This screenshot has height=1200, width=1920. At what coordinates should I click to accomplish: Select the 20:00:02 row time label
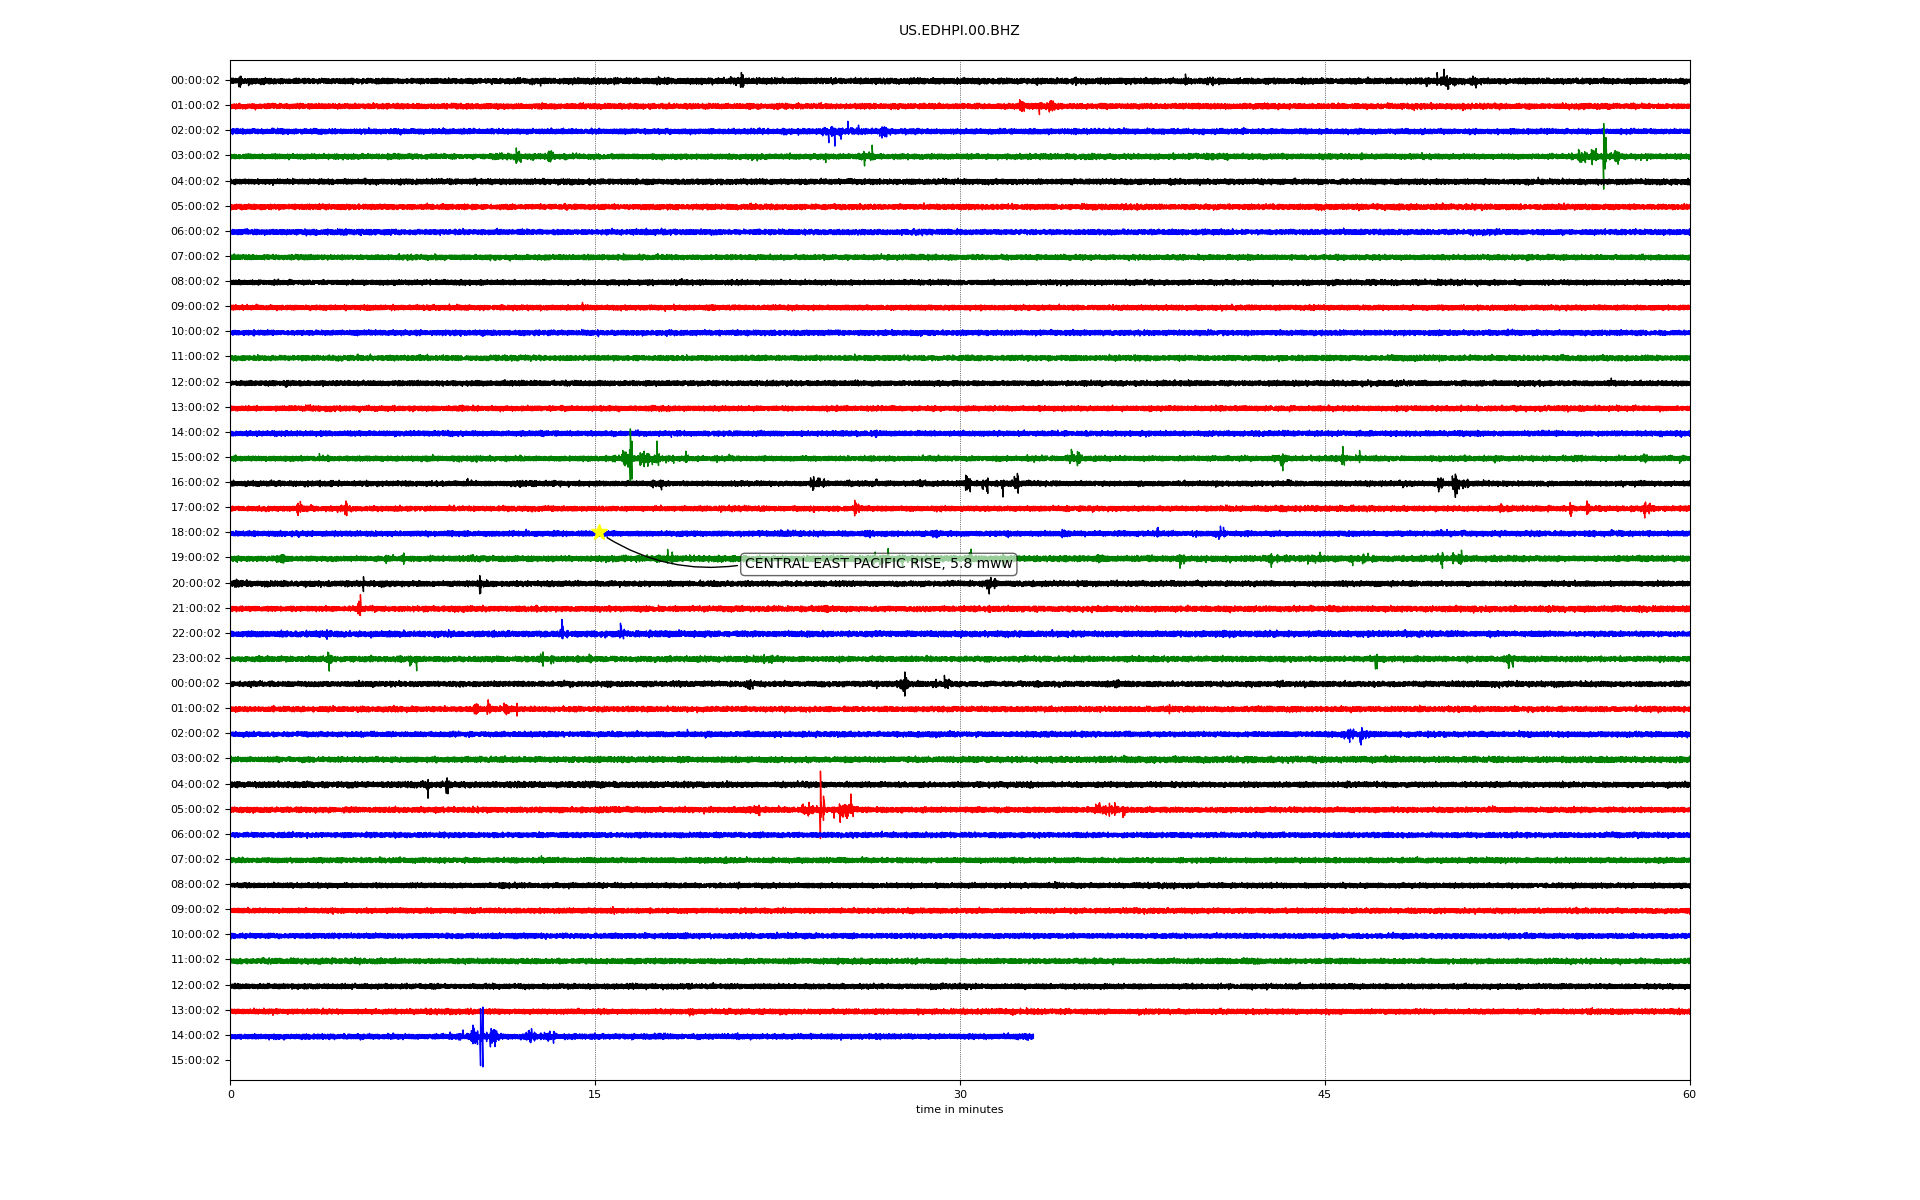click(195, 584)
